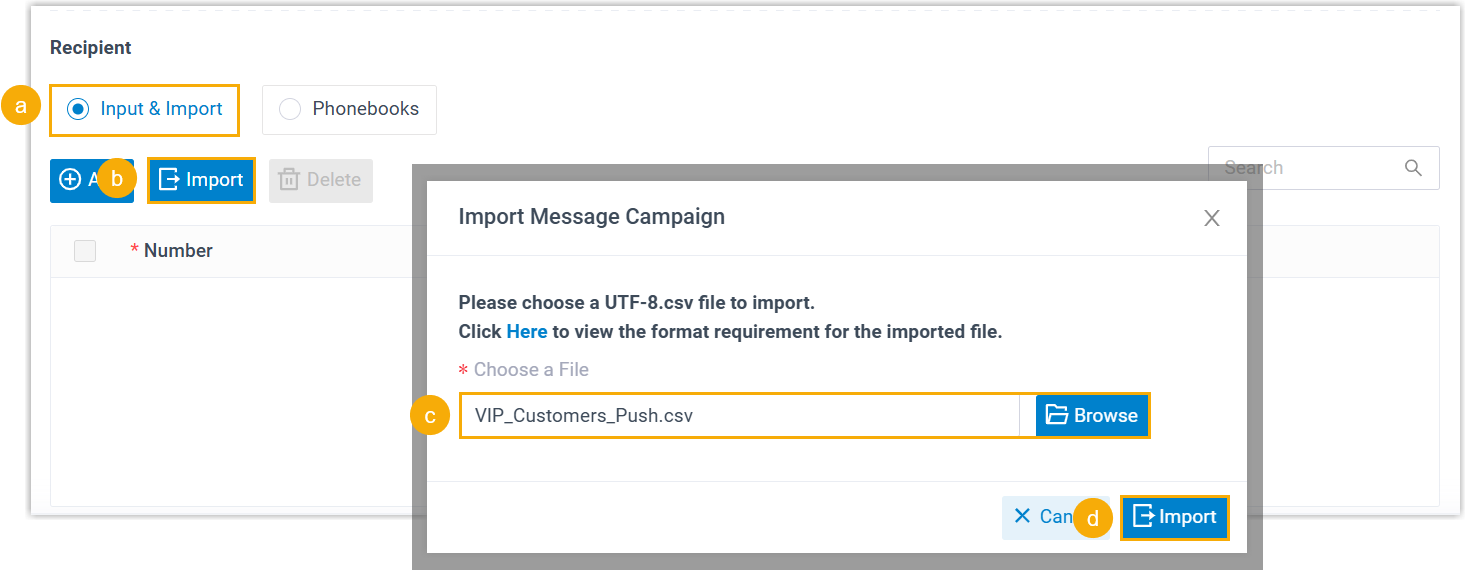Close the Import Message Campaign dialog
This screenshot has height=570, width=1466.
point(1212,218)
